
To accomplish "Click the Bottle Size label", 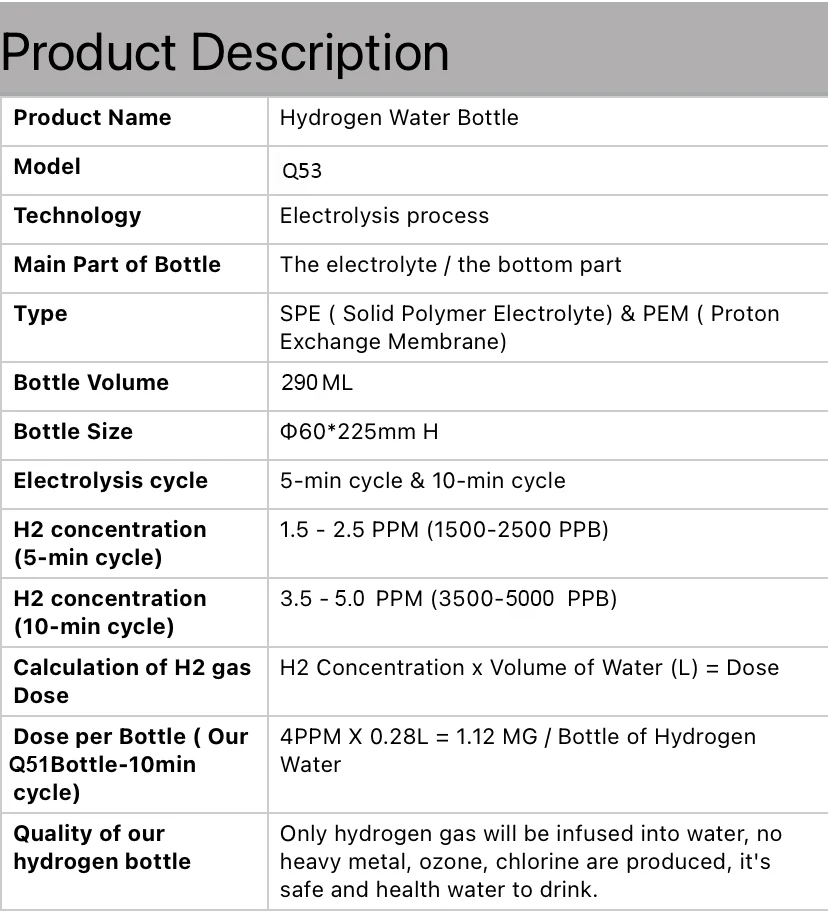I will click(x=73, y=432).
